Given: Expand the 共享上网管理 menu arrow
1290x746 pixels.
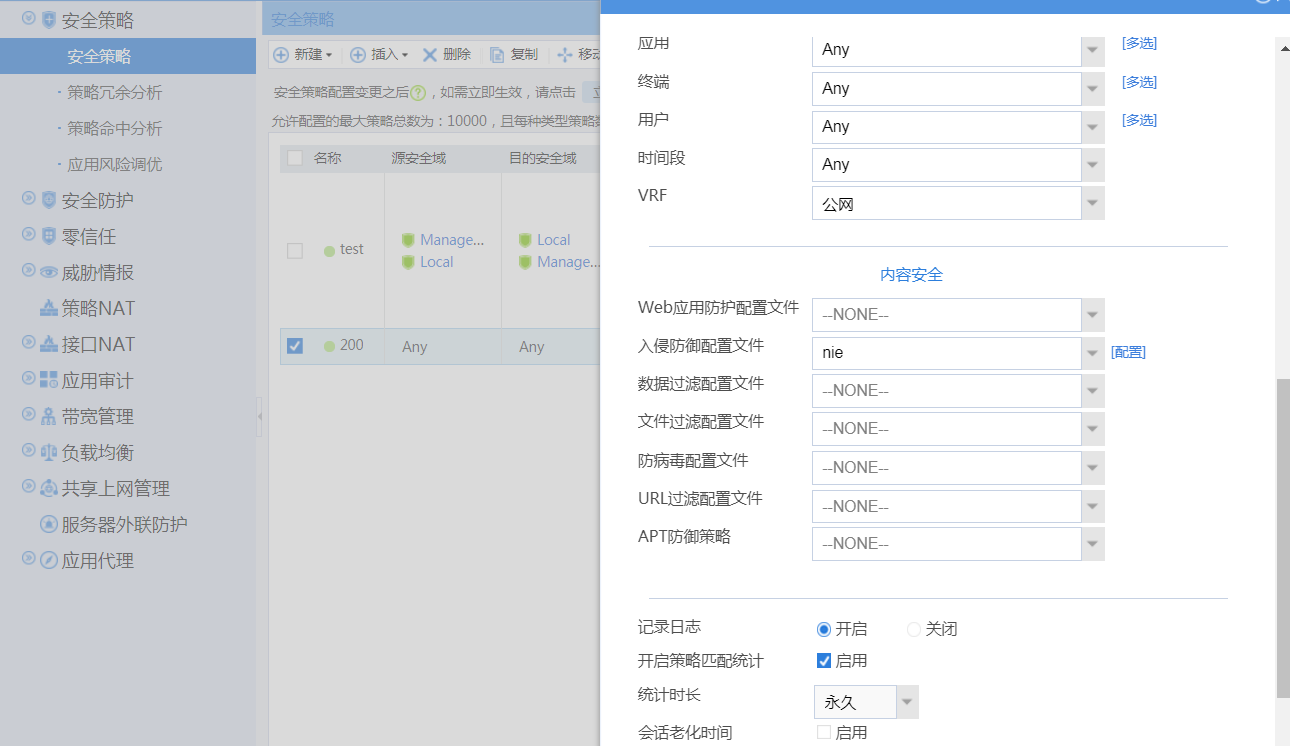Looking at the screenshot, I should [28, 488].
